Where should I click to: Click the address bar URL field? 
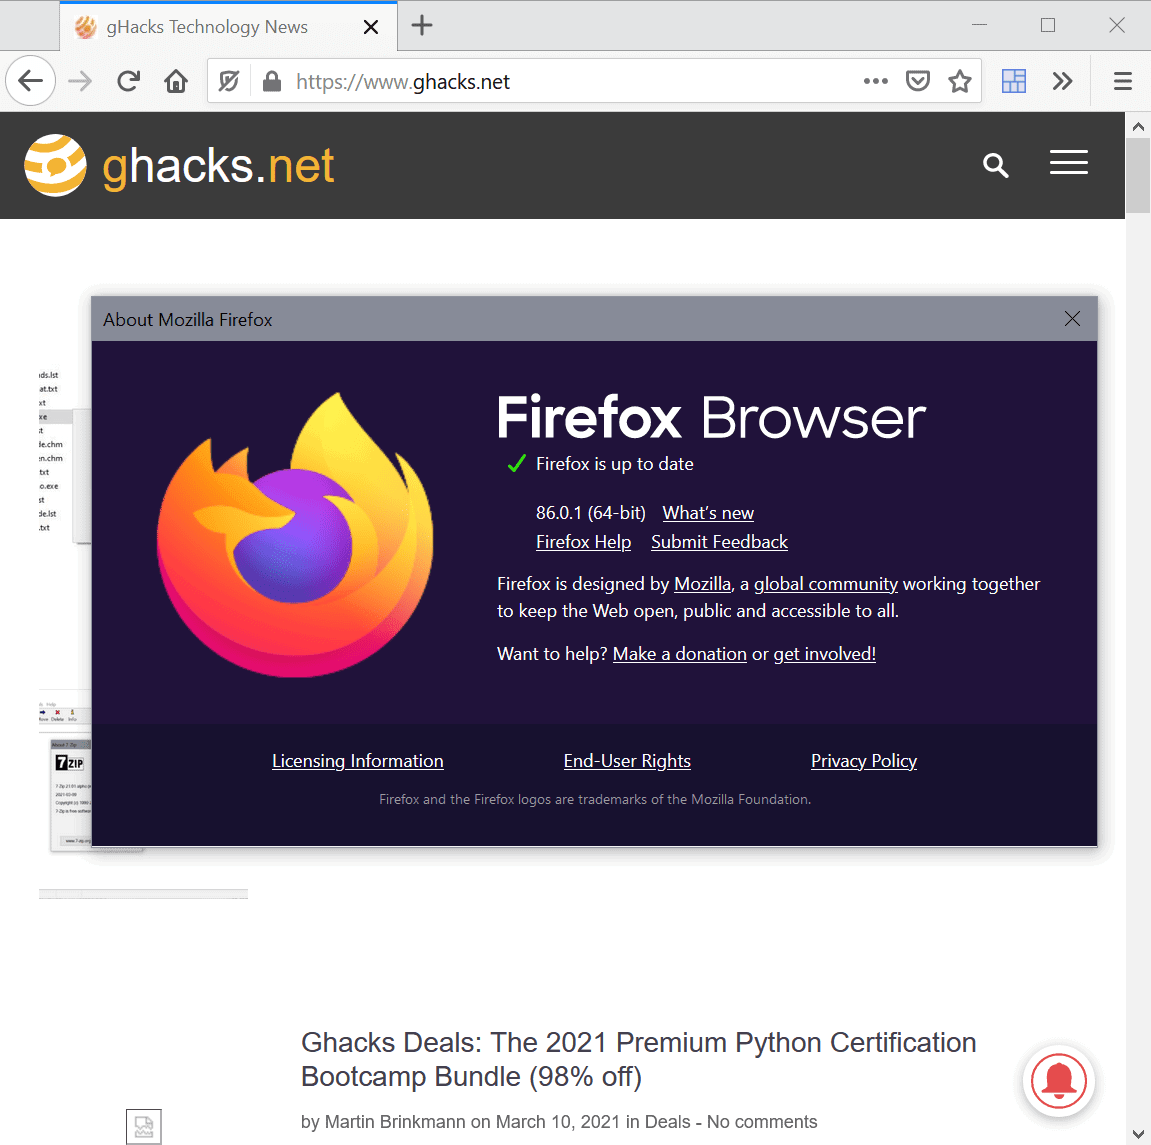pyautogui.click(x=574, y=81)
